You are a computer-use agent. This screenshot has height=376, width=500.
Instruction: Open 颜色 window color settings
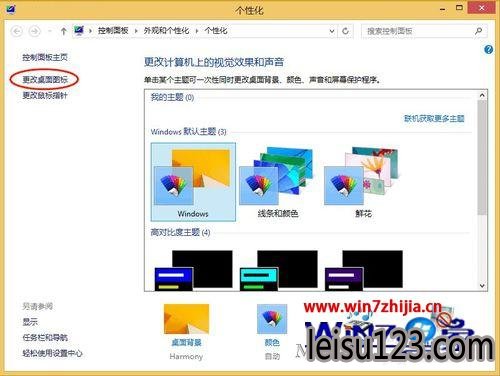tap(272, 331)
